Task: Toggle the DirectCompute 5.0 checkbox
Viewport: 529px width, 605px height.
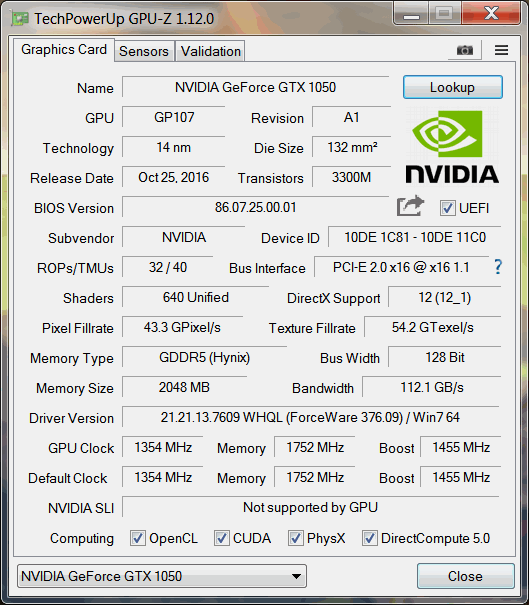Action: tap(370, 538)
